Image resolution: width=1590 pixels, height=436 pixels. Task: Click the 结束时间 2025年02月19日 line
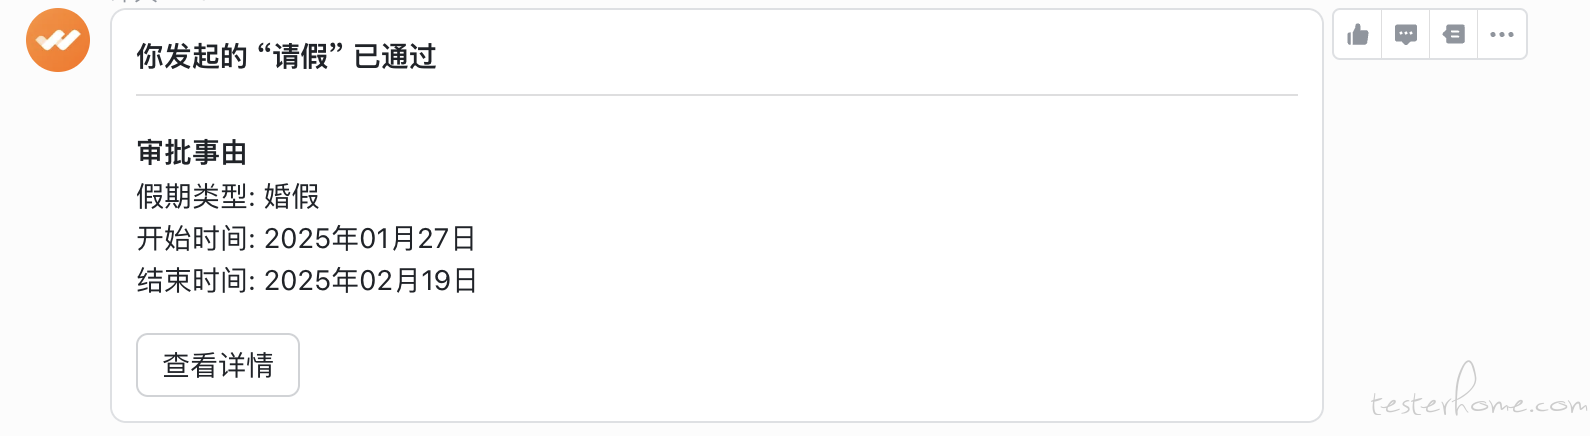point(307,280)
